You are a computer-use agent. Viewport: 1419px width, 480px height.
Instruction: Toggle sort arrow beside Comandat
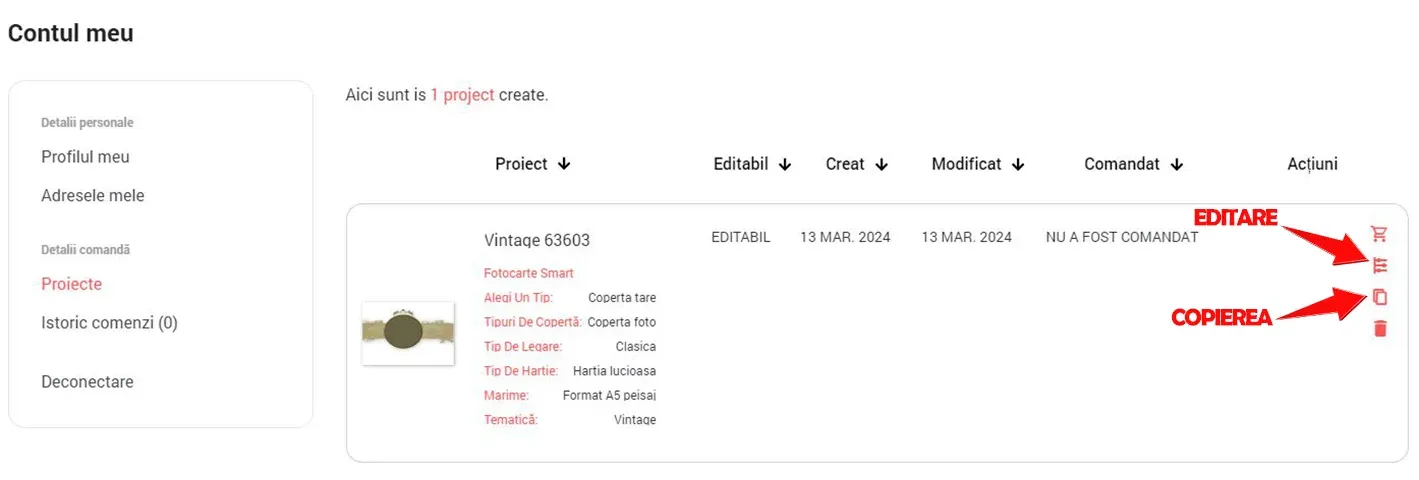[x=1177, y=165]
